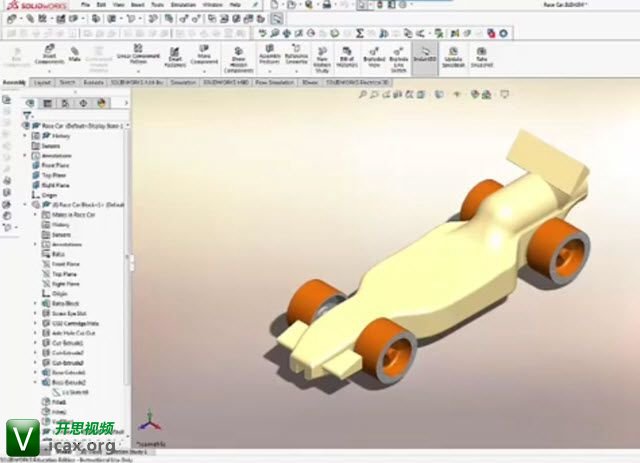This screenshot has height=463, width=640.
Task: Click the Bill of Materials tool
Action: [347, 57]
